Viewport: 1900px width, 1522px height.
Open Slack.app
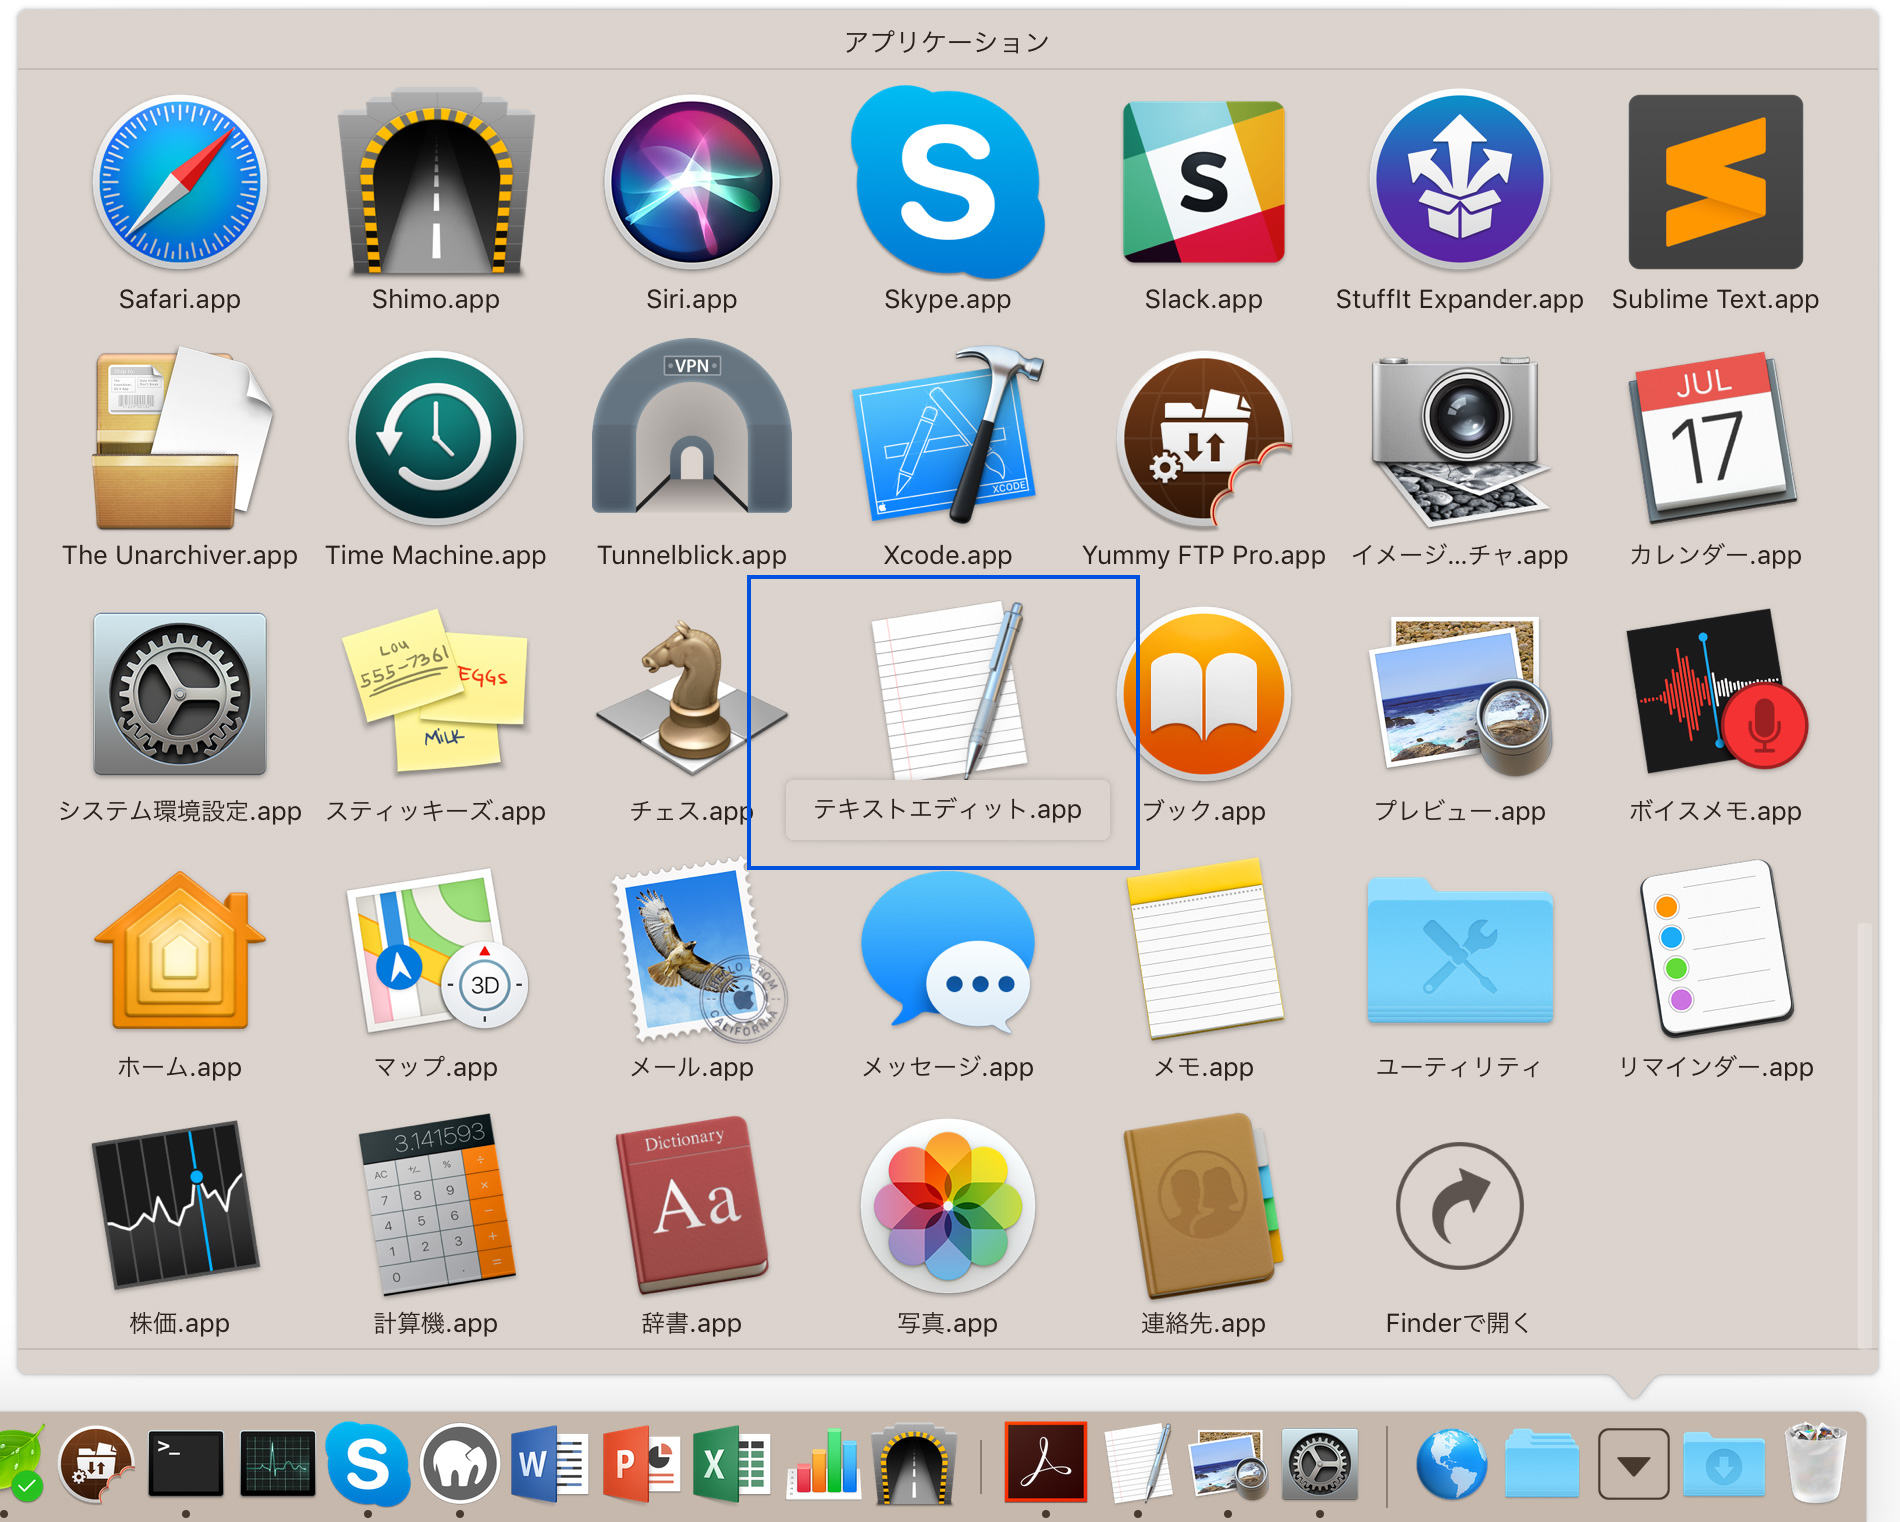1204,183
